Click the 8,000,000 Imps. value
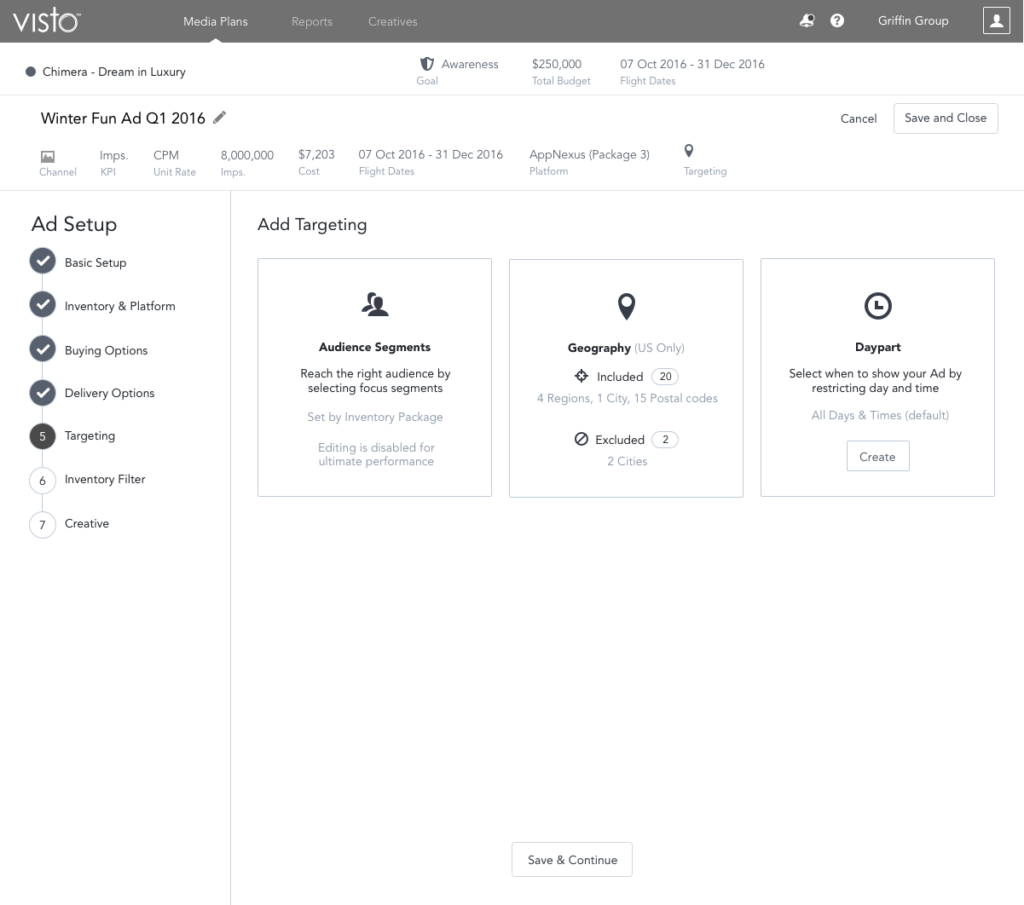The image size is (1024, 905). point(247,155)
